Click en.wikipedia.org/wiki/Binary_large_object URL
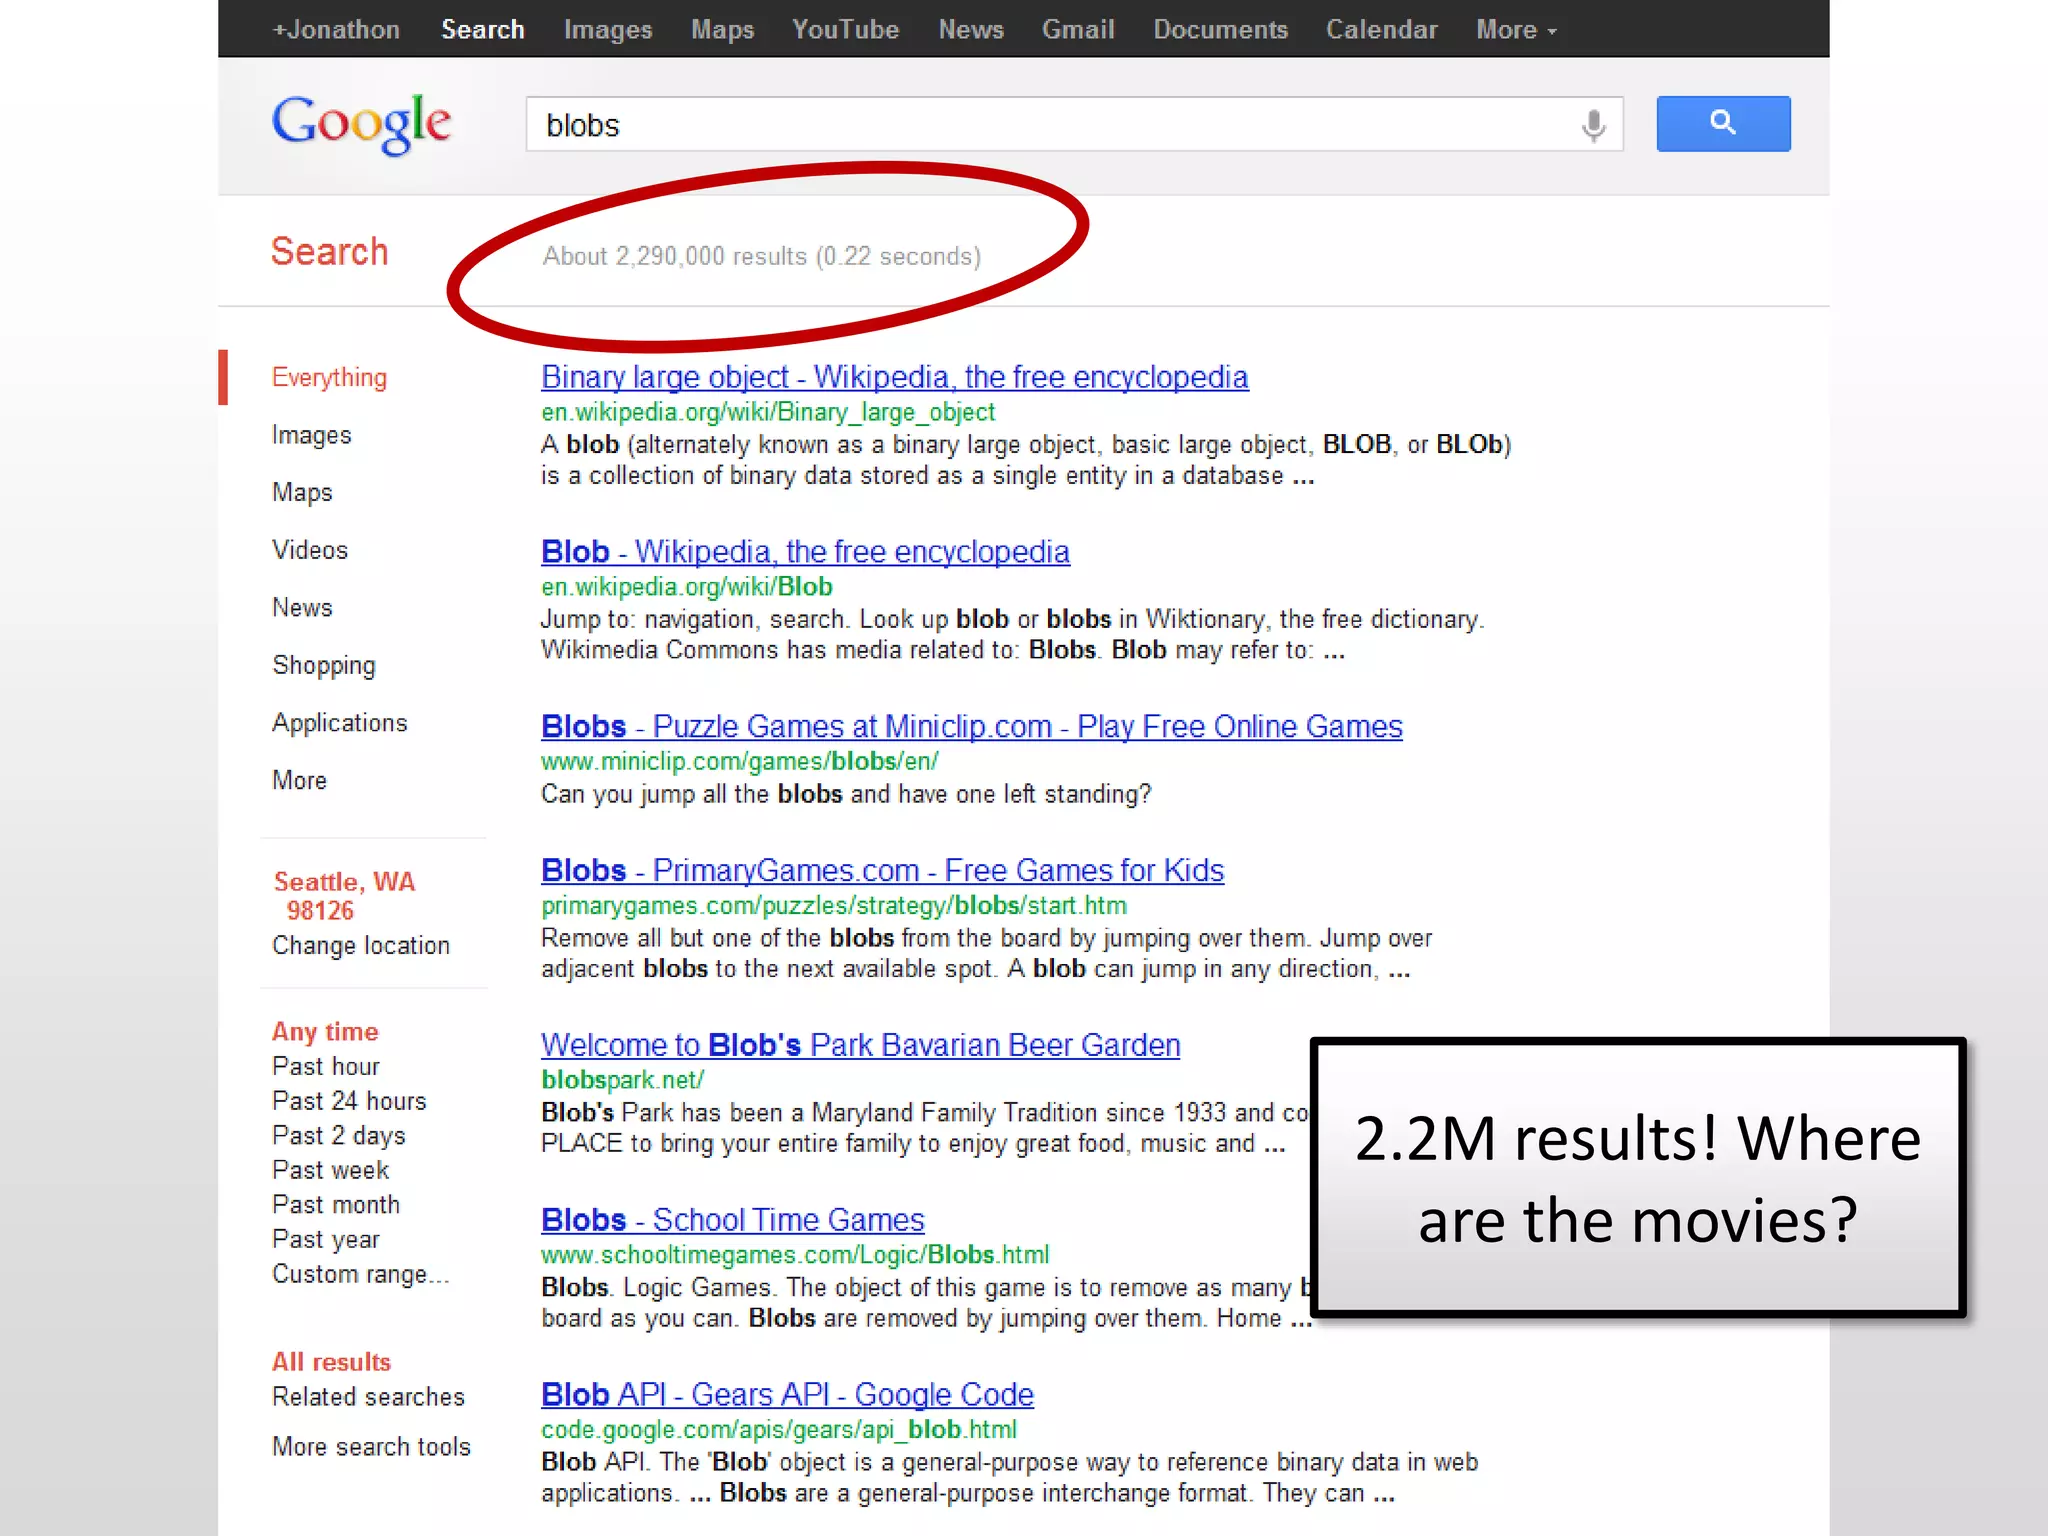The image size is (2048, 1536). pos(768,412)
